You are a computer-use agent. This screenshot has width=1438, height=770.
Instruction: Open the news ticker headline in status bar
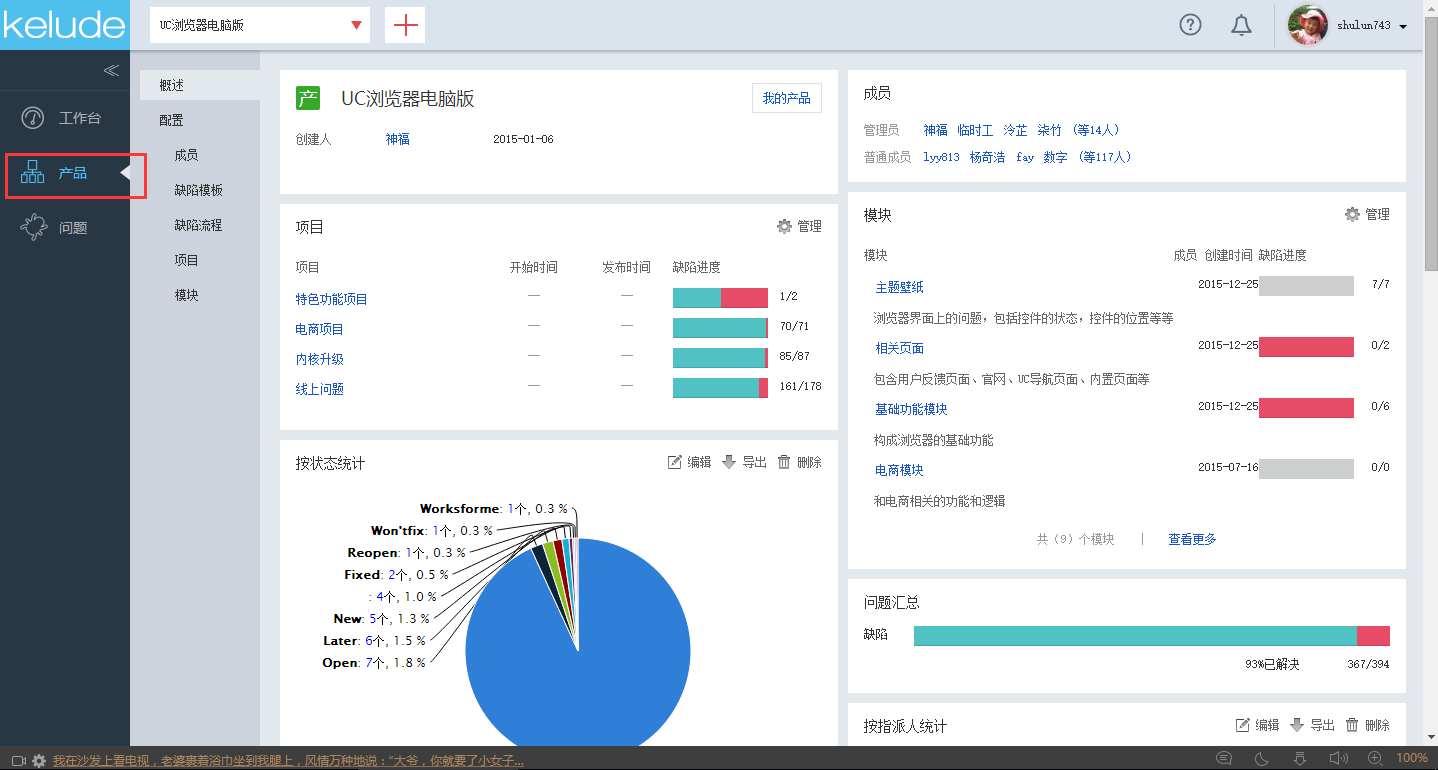click(x=288, y=761)
